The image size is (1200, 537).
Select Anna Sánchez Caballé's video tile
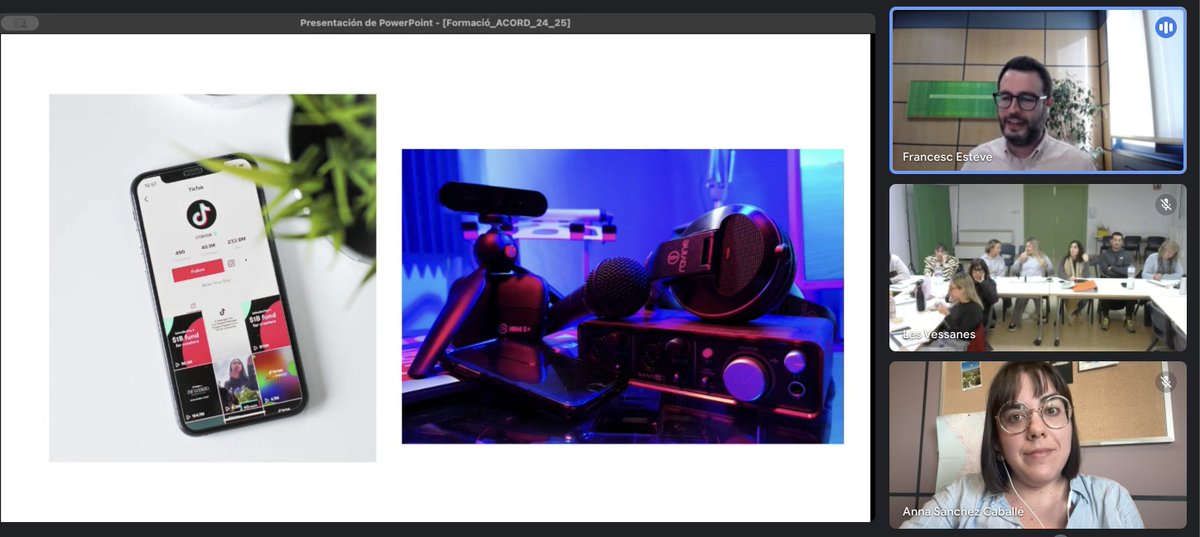coord(1038,445)
